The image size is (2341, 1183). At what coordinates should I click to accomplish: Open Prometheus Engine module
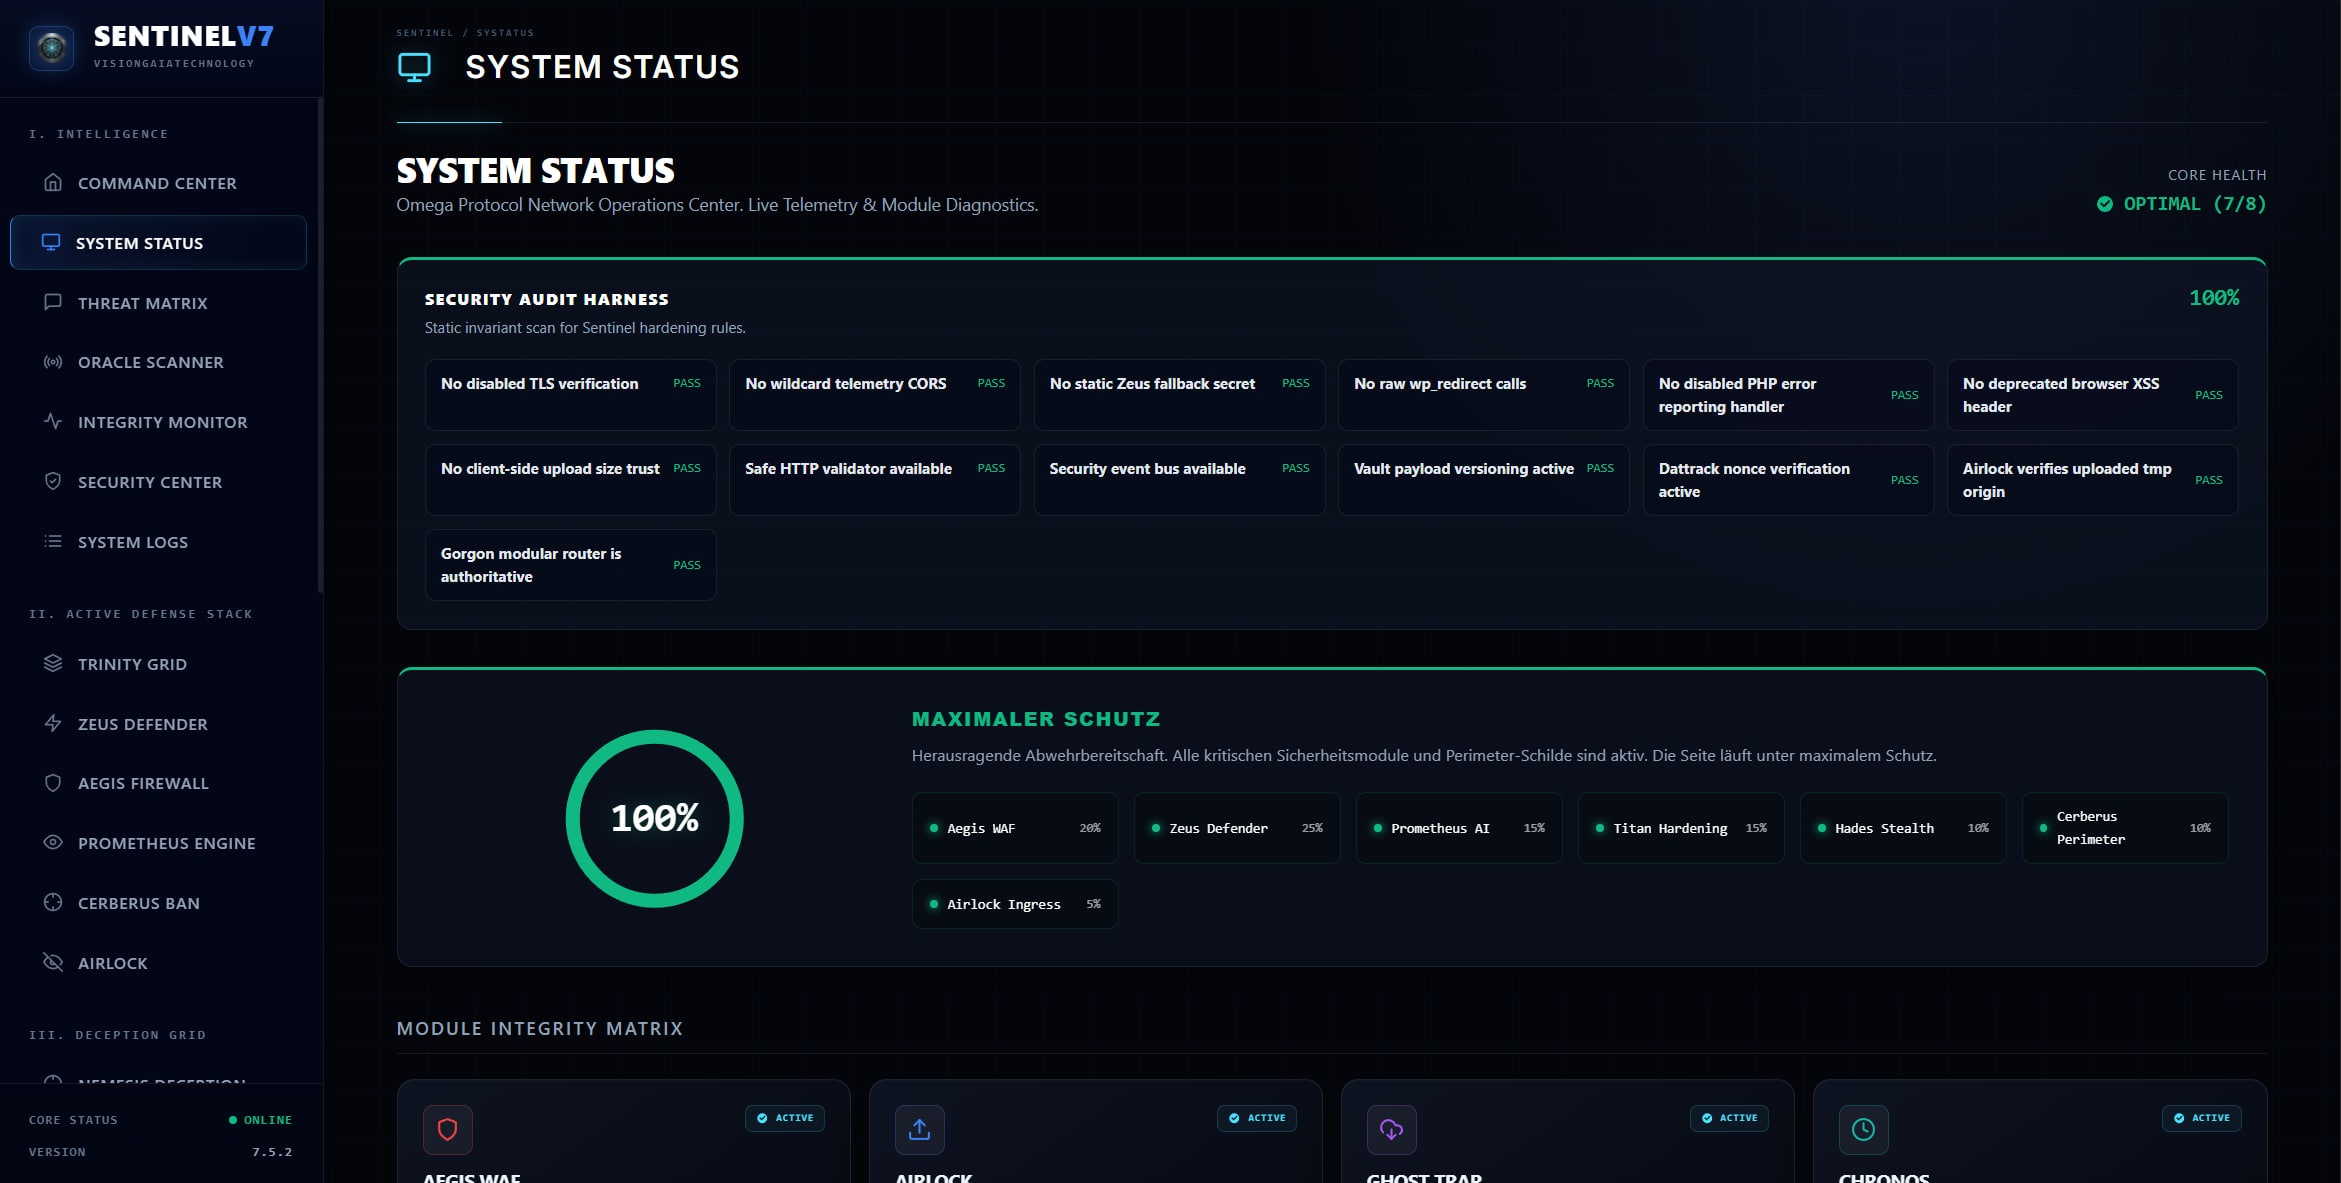click(158, 843)
